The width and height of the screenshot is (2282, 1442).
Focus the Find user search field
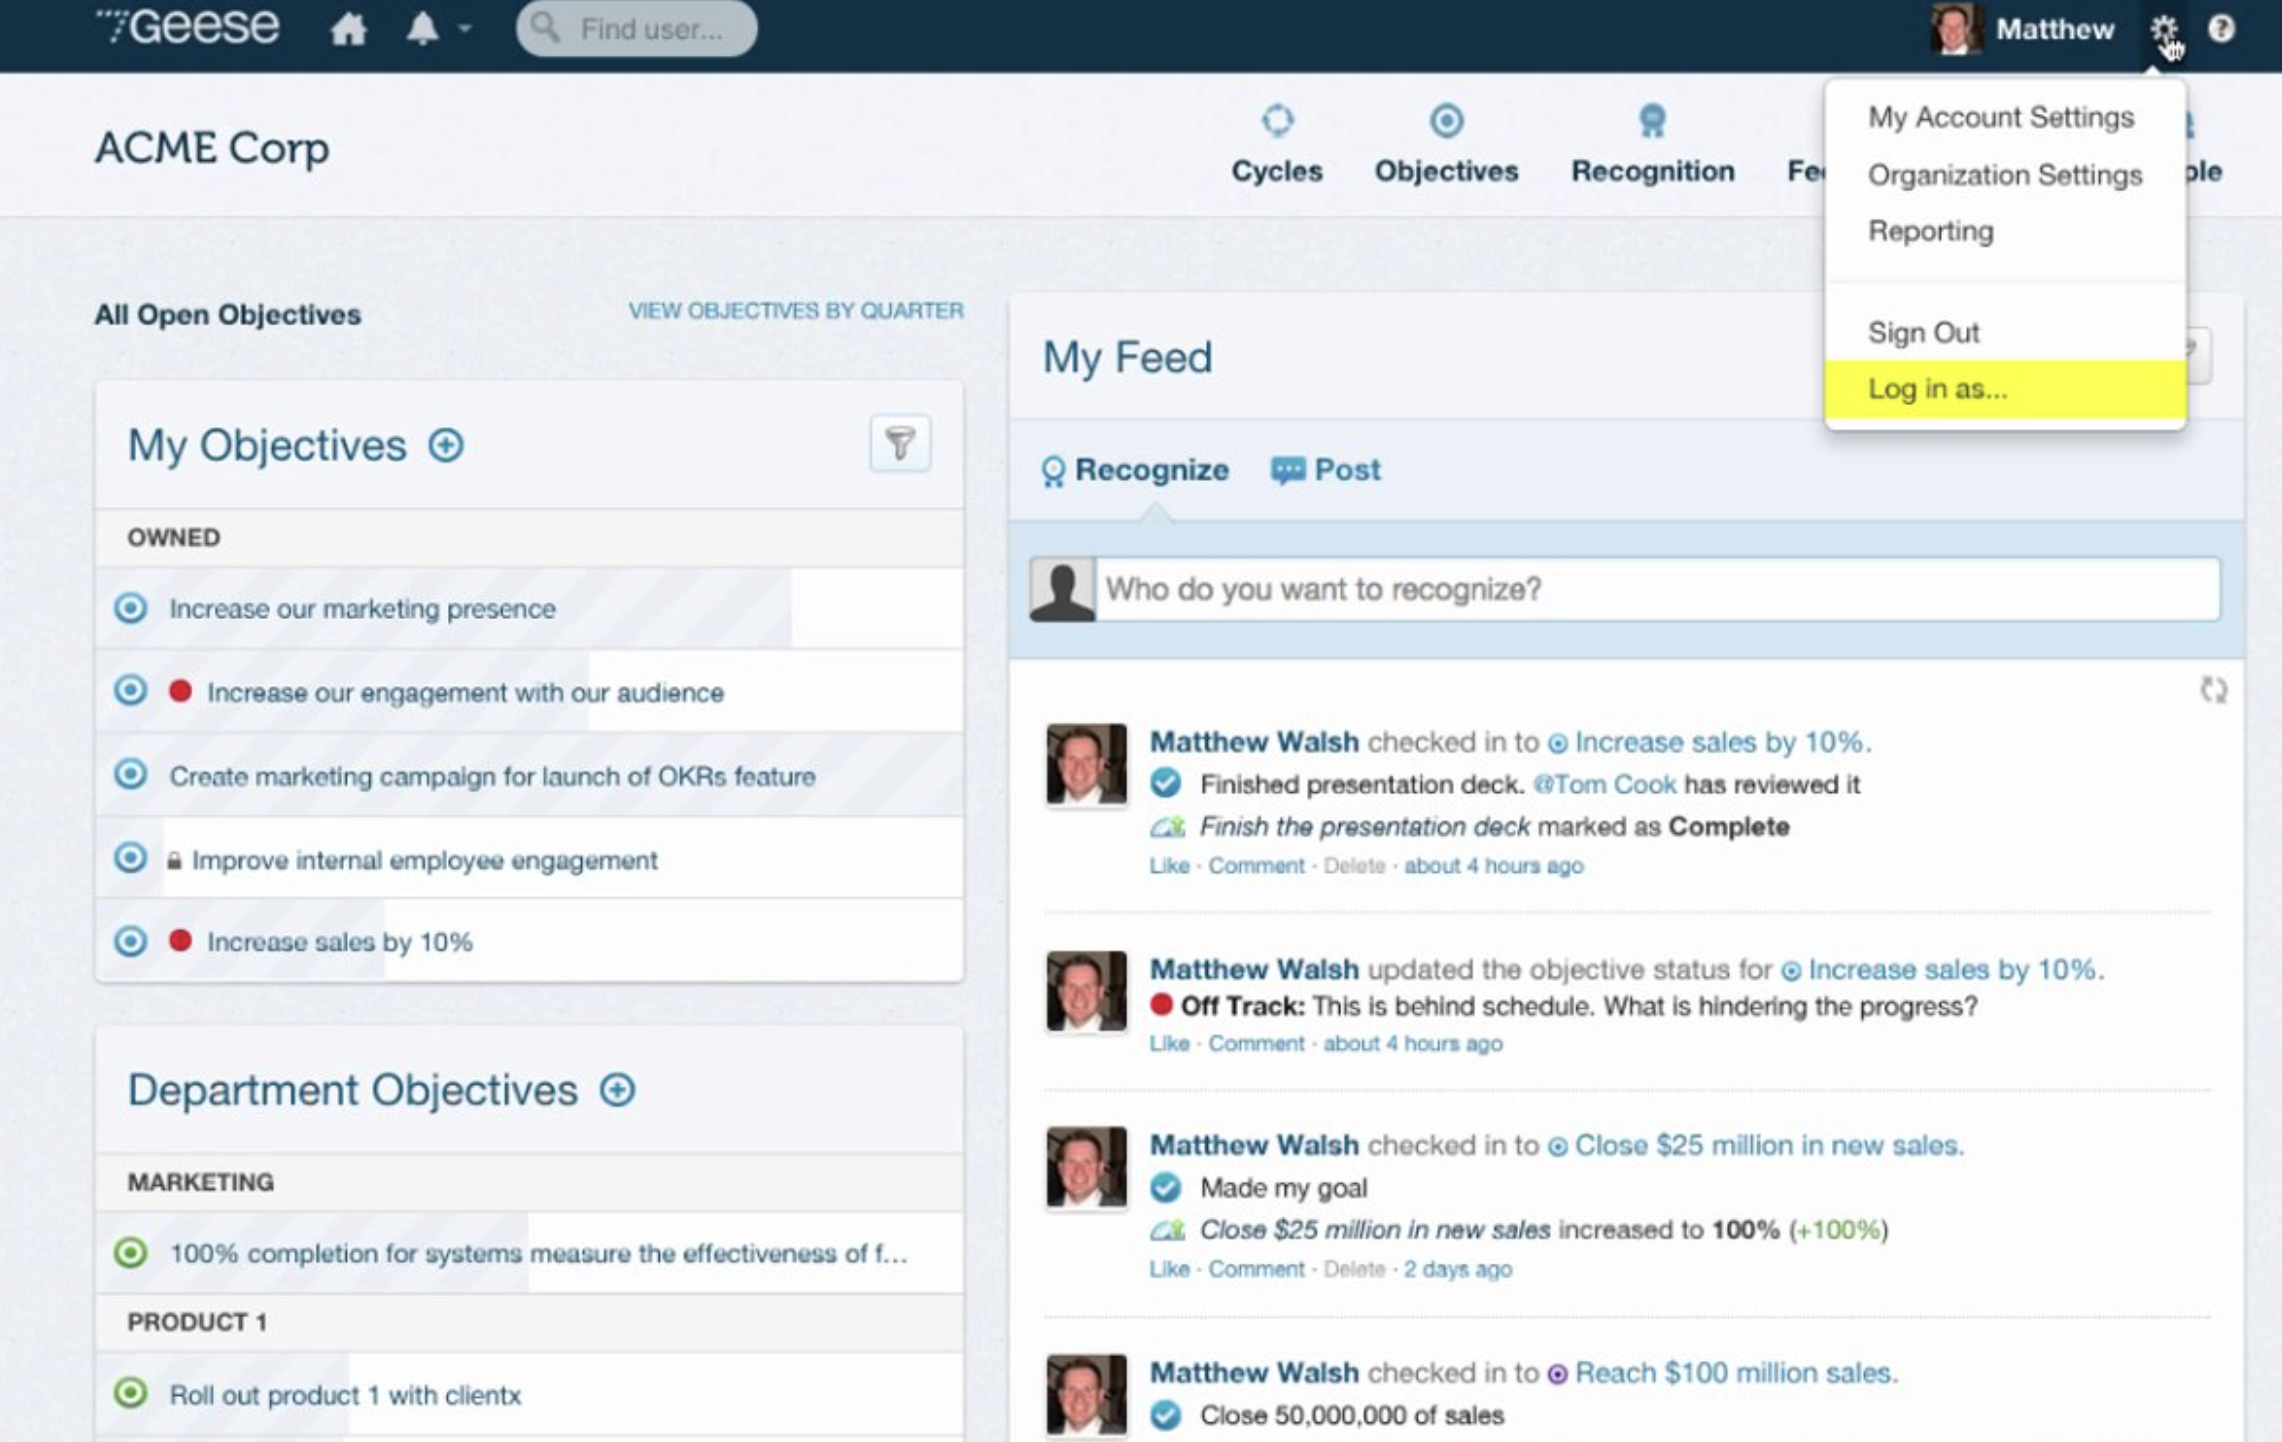point(636,28)
